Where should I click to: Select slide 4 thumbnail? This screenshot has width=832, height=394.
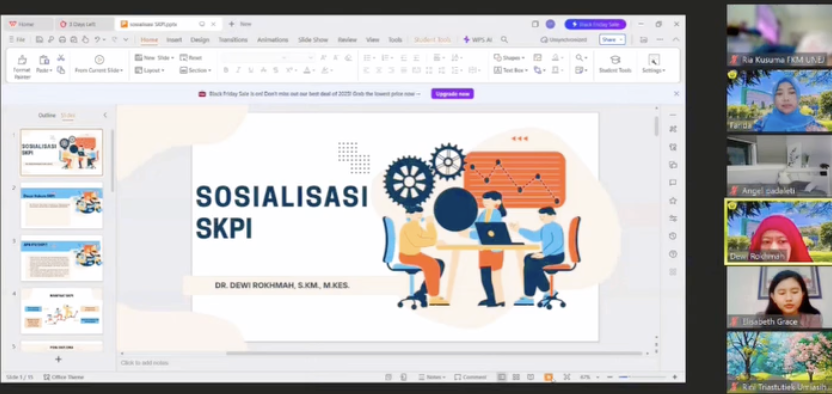click(62, 311)
